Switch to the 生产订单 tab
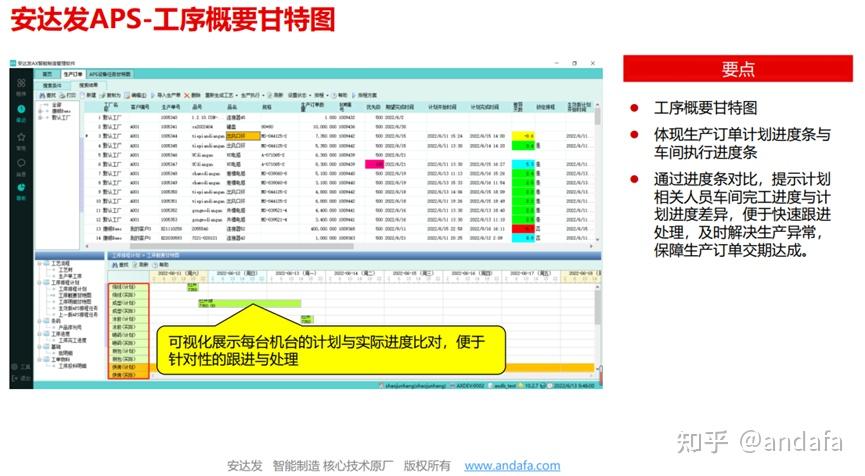This screenshot has width=865, height=476. [73, 74]
